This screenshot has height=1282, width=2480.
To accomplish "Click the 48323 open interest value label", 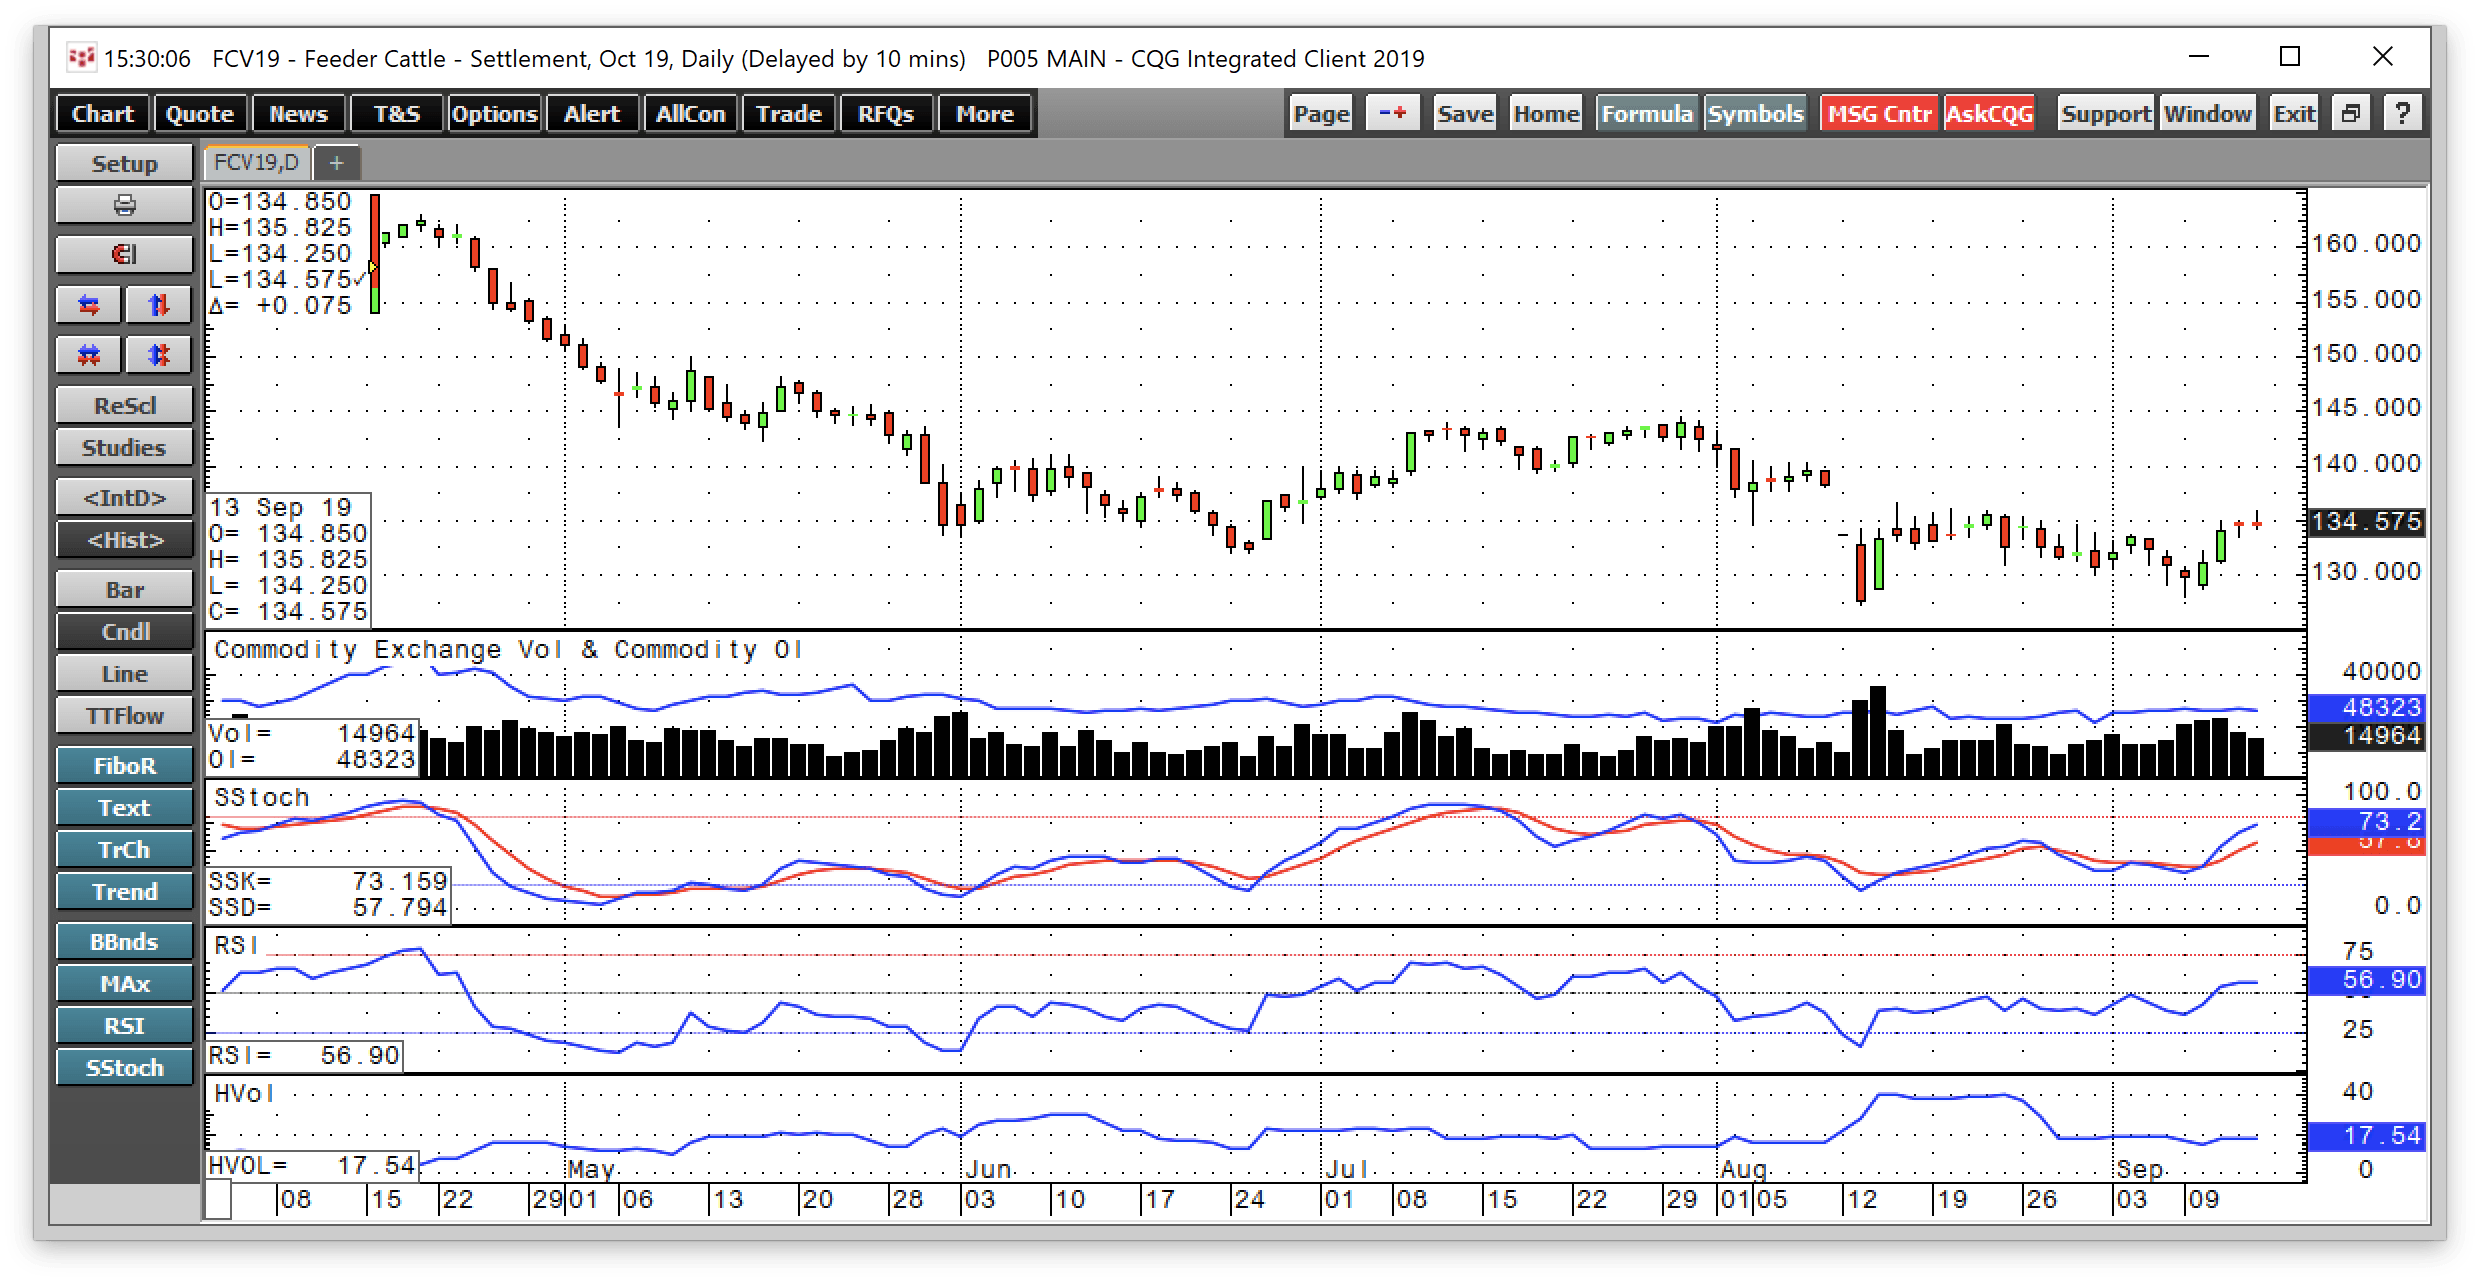I will coord(2366,707).
